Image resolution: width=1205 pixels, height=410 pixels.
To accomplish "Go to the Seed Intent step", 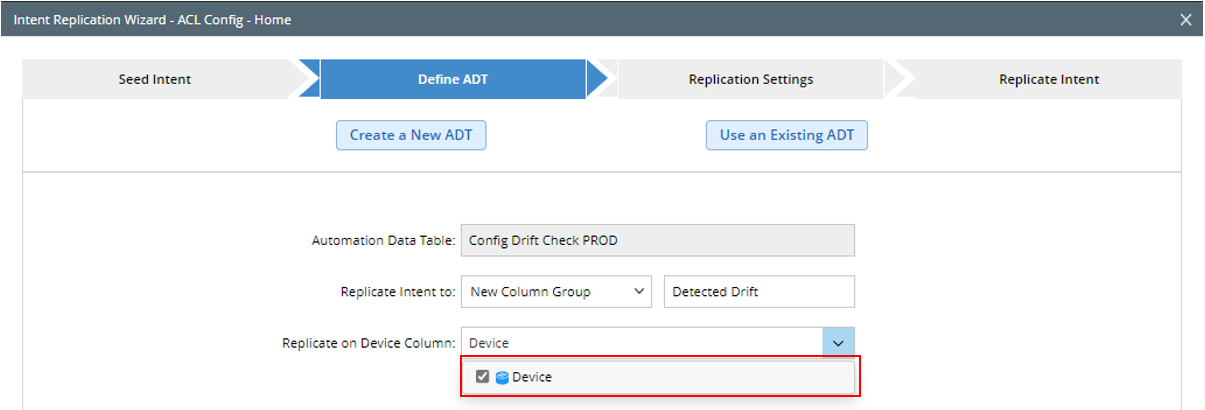I will pyautogui.click(x=155, y=79).
